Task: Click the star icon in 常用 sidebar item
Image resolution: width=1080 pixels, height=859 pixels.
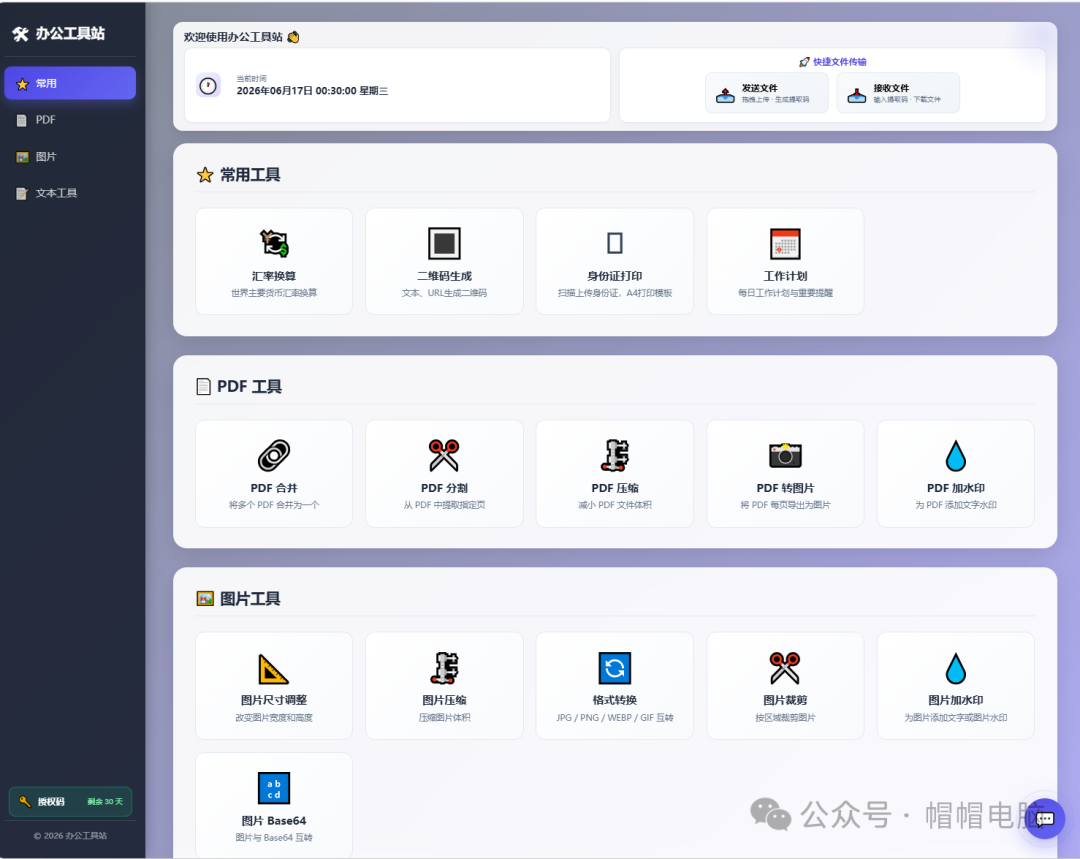Action: 22,83
